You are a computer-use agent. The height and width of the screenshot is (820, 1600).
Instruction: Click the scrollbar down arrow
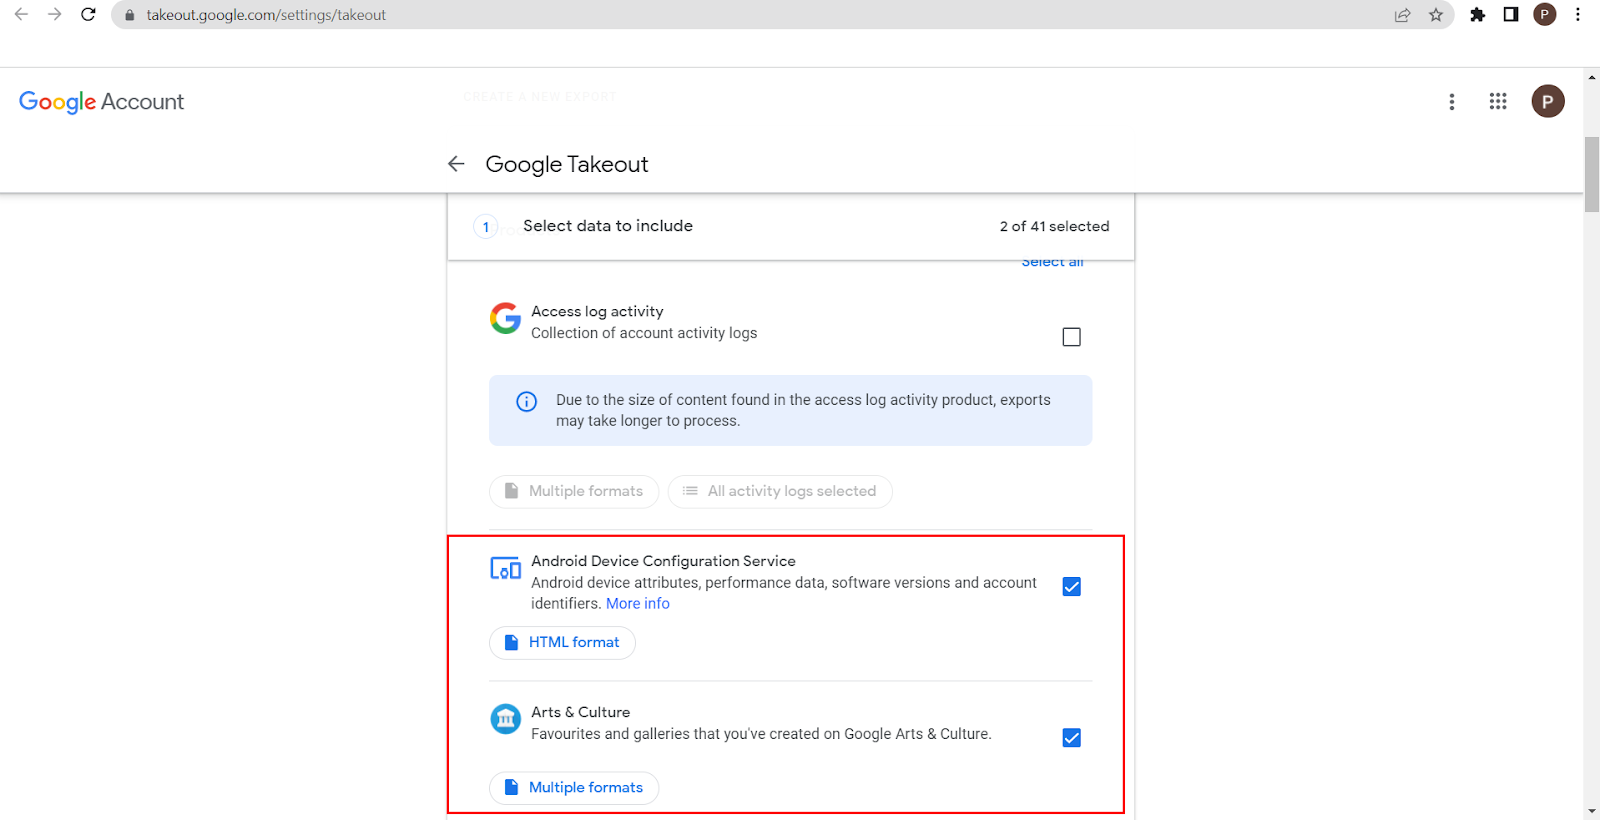[1592, 811]
